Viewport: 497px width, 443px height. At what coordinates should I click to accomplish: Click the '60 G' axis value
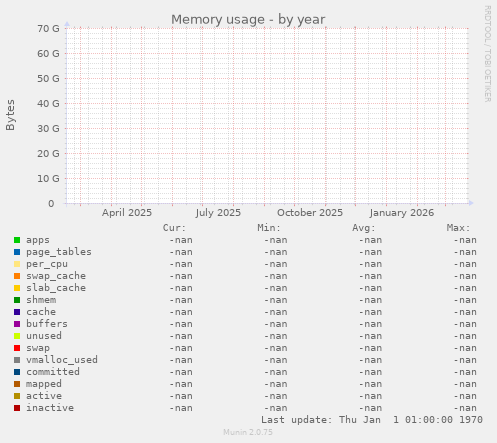click(48, 54)
